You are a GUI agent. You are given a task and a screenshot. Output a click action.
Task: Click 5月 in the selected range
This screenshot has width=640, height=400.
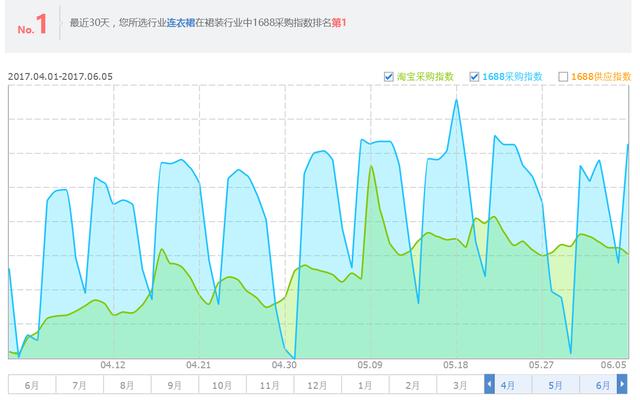pos(555,384)
